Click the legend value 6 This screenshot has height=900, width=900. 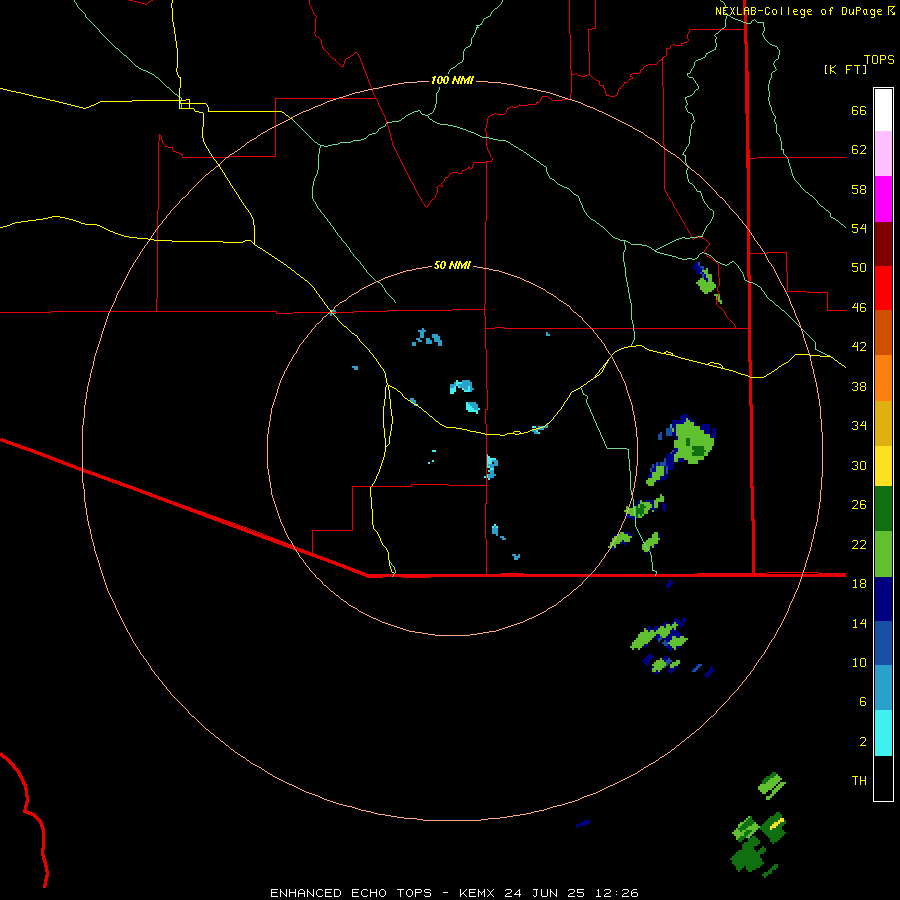coord(863,701)
